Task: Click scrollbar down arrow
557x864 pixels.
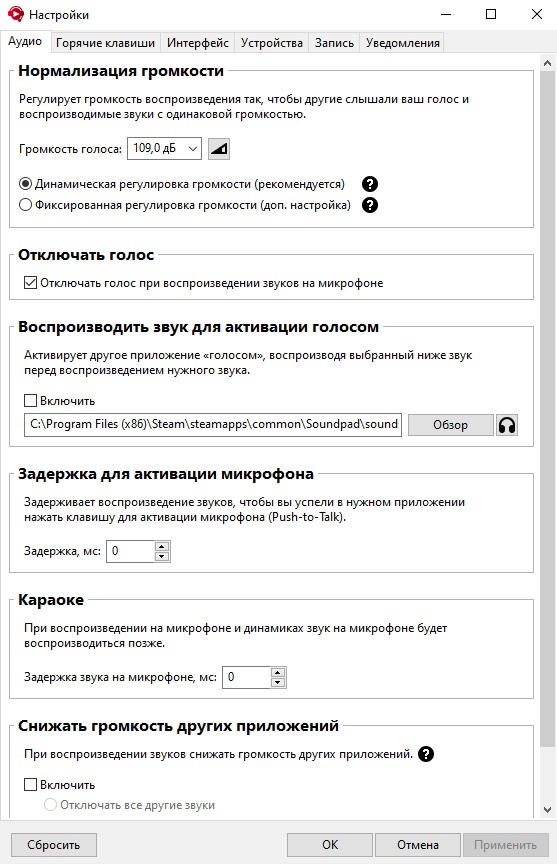Action: coord(547,810)
